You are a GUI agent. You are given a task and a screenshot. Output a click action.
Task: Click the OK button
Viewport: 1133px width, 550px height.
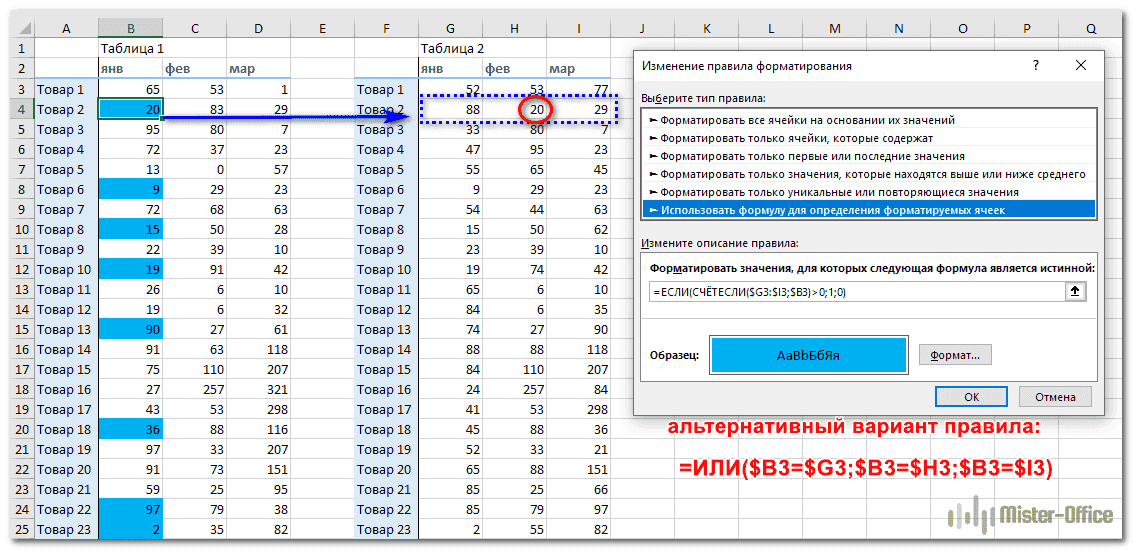pos(971,396)
